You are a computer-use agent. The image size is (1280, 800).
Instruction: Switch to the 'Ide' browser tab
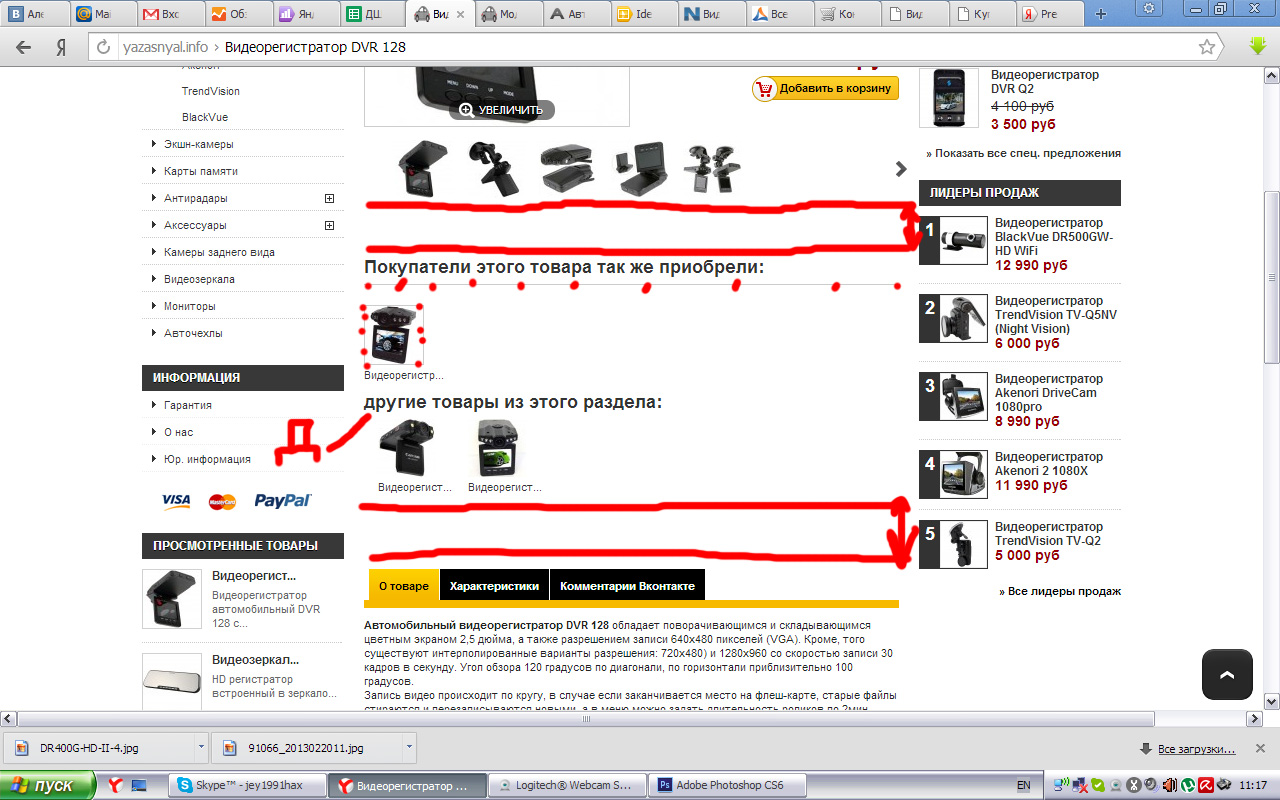[642, 14]
